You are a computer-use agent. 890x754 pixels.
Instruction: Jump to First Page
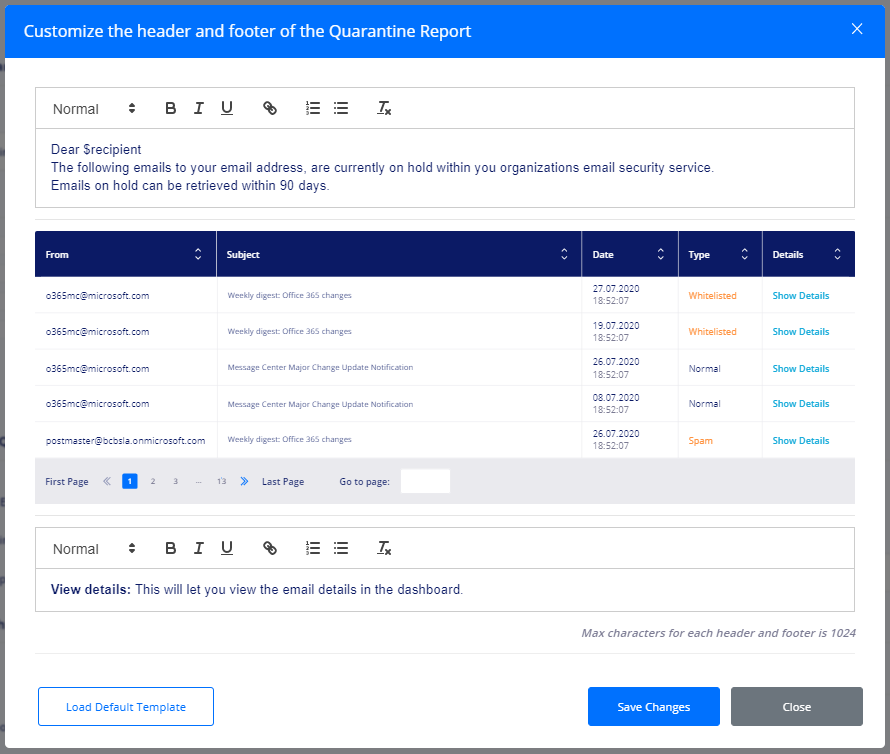tap(67, 481)
